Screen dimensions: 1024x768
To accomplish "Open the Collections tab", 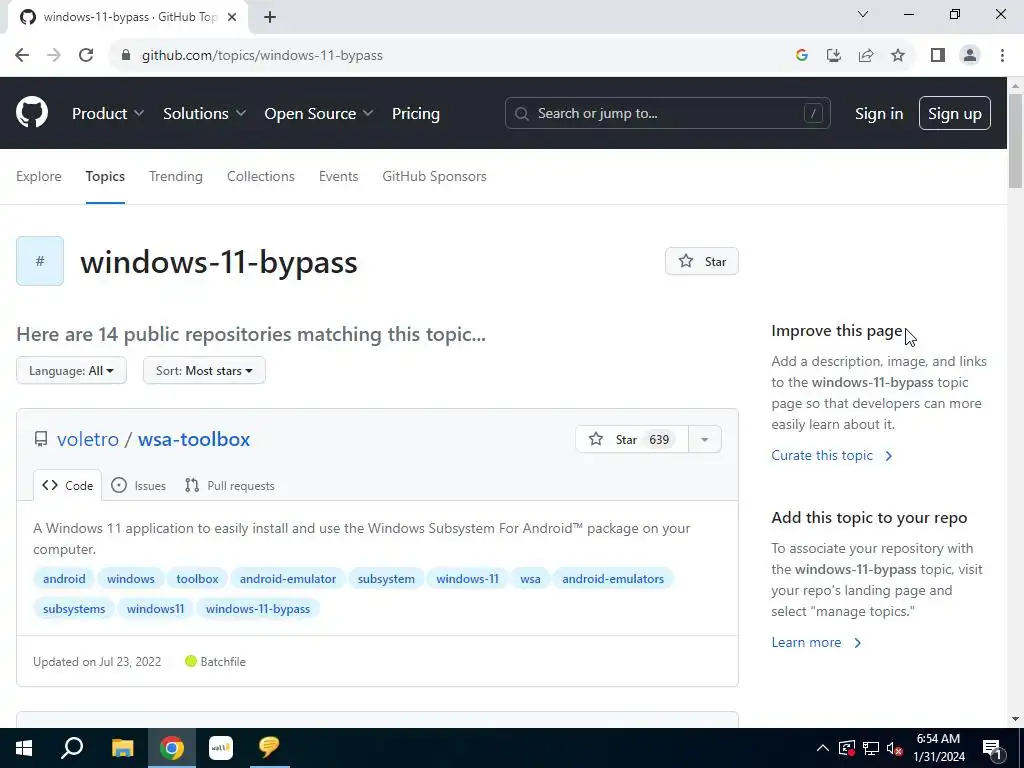I will 261,176.
